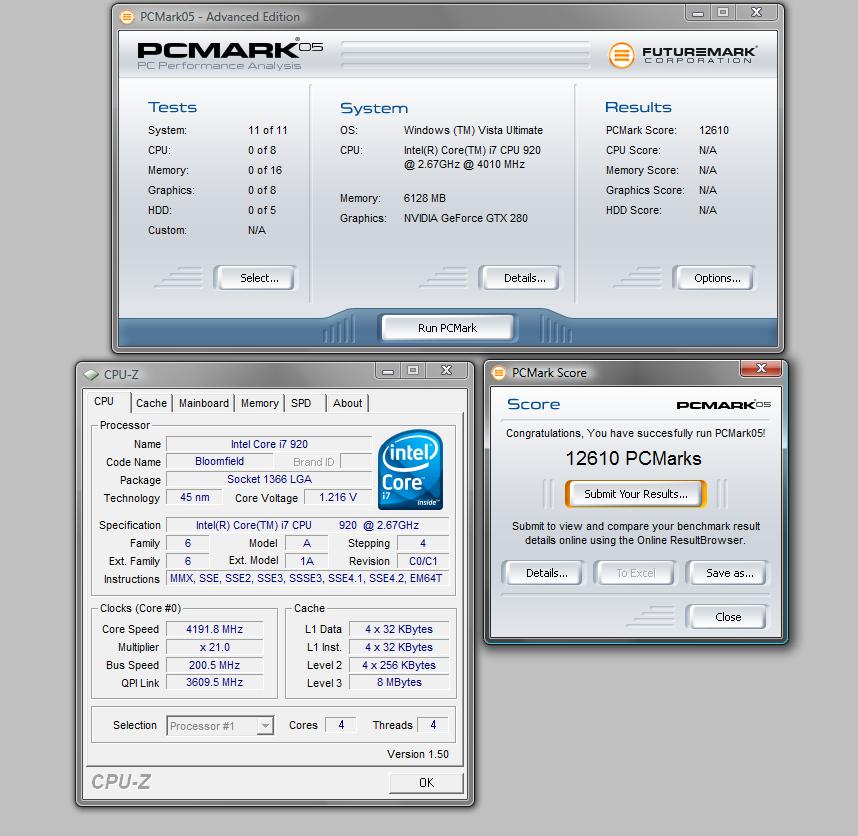Click the Level 3 cache value 8 MBytes

[399, 682]
